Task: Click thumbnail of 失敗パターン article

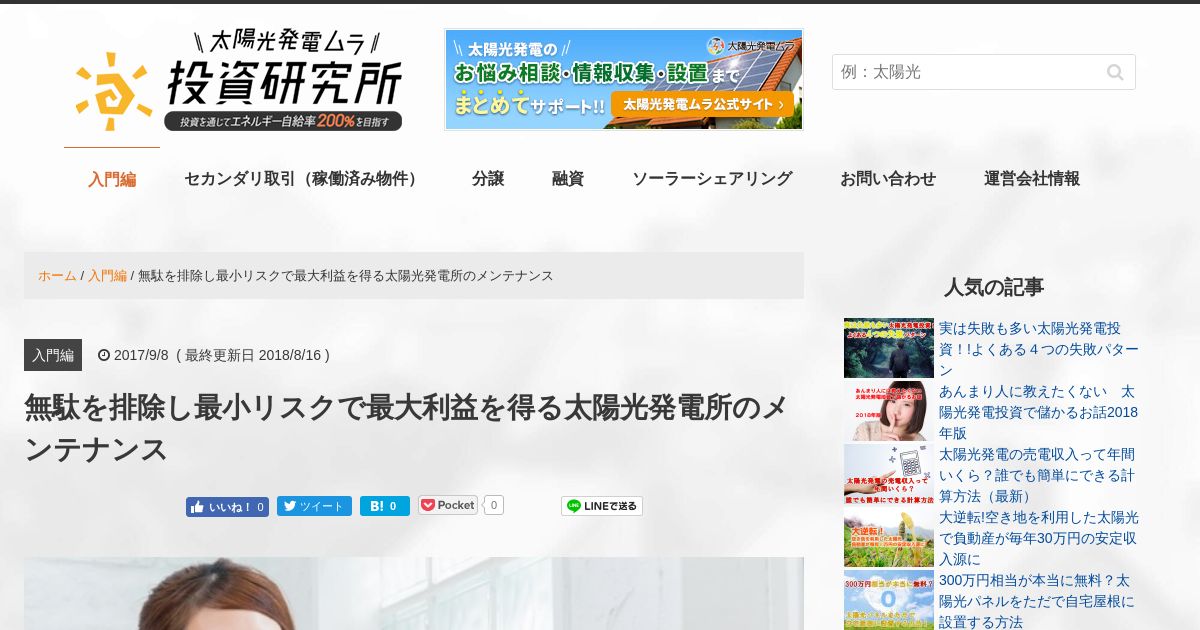Action: tap(889, 348)
